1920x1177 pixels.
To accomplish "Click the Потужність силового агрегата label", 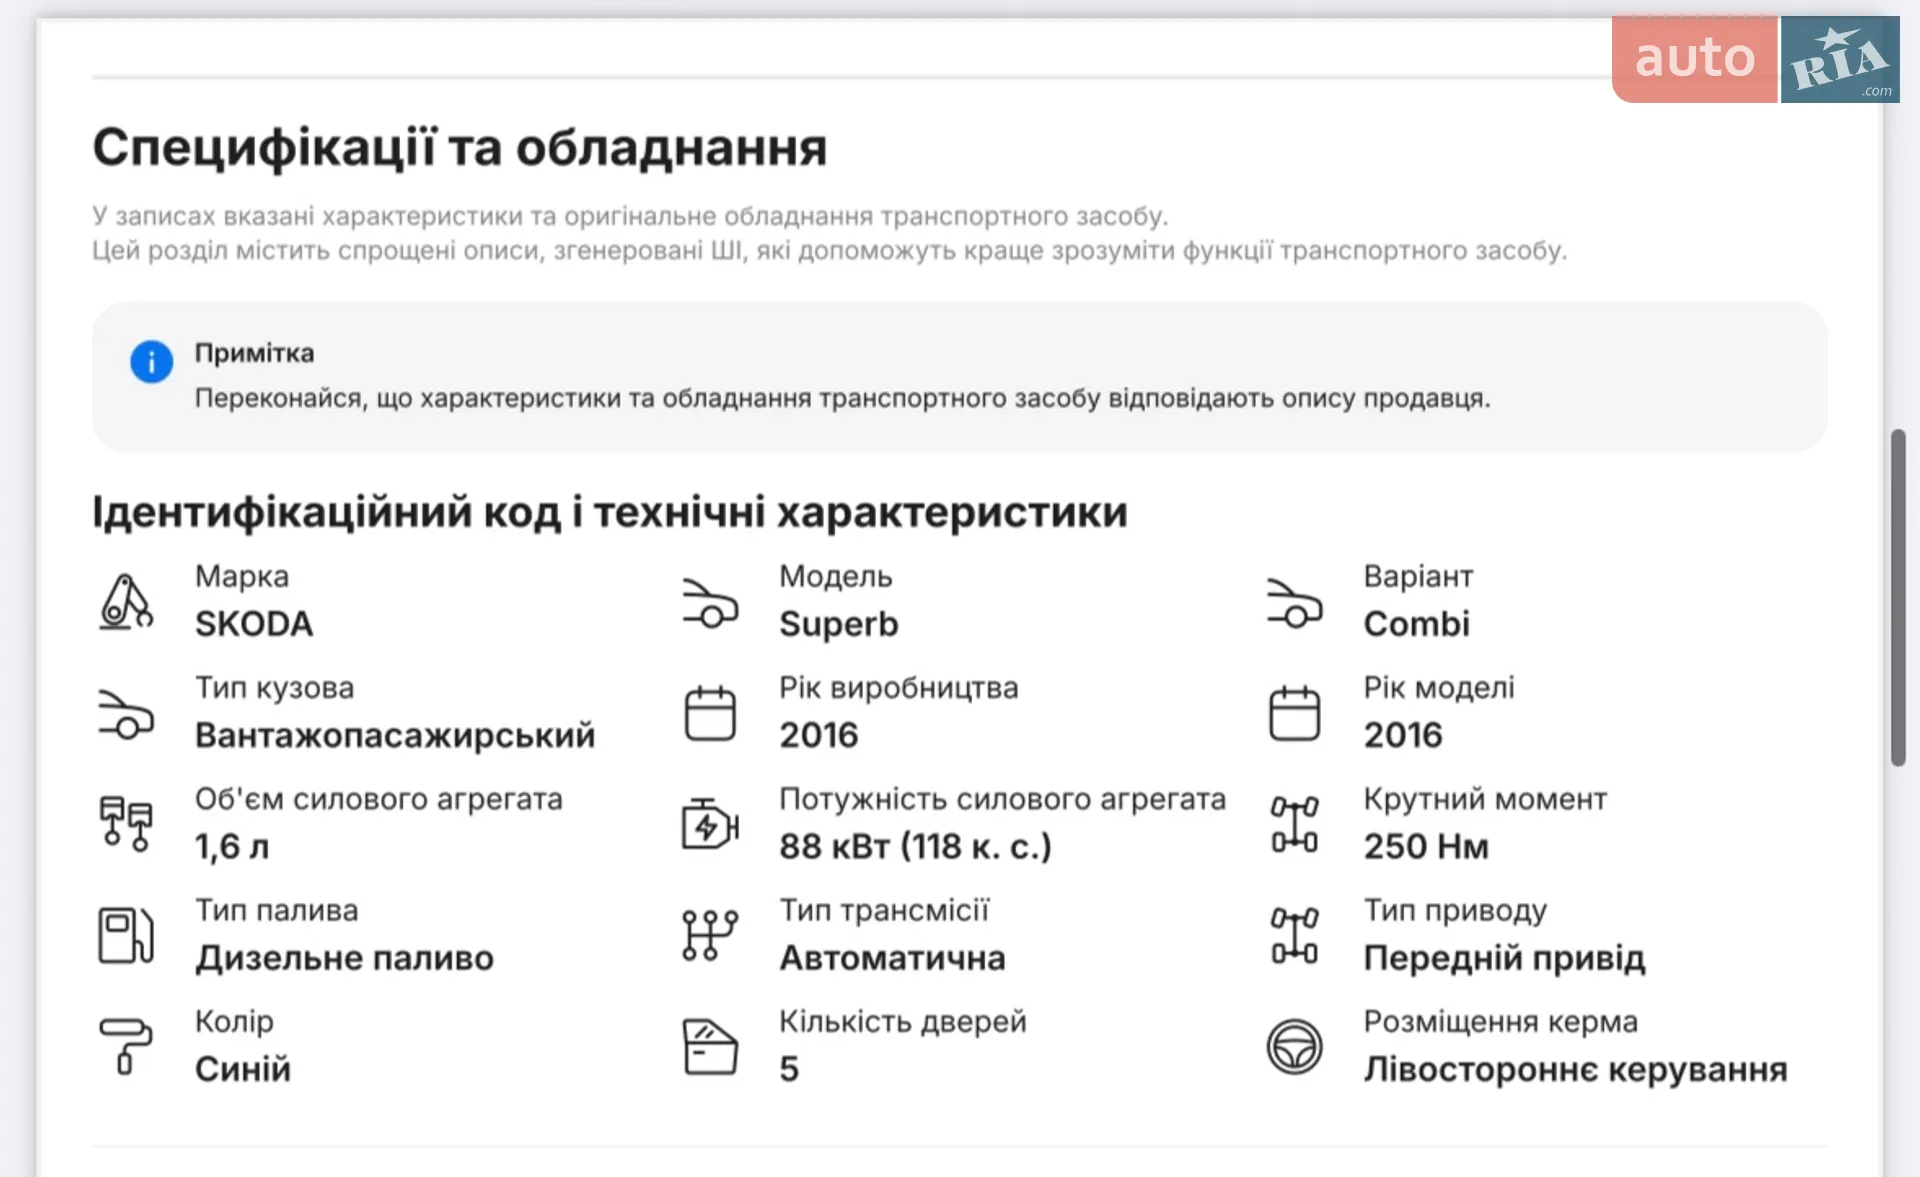I will click(x=1003, y=800).
